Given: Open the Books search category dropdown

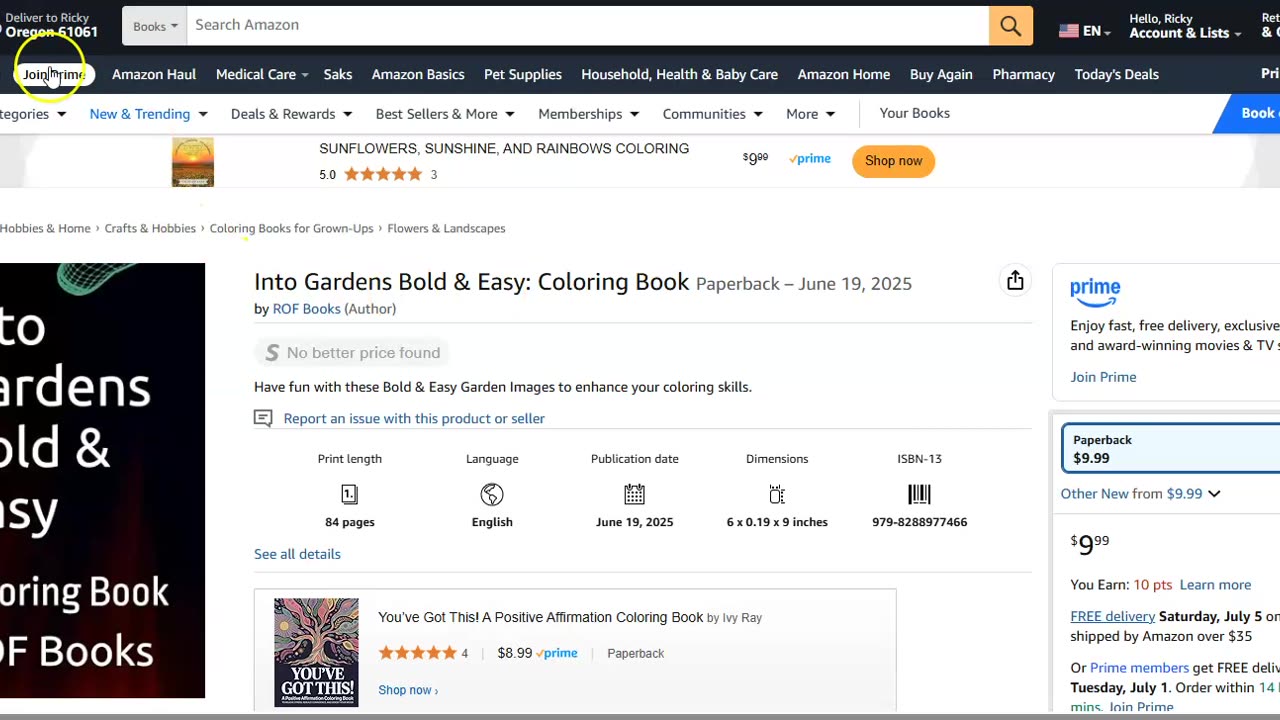Looking at the screenshot, I should tap(154, 26).
